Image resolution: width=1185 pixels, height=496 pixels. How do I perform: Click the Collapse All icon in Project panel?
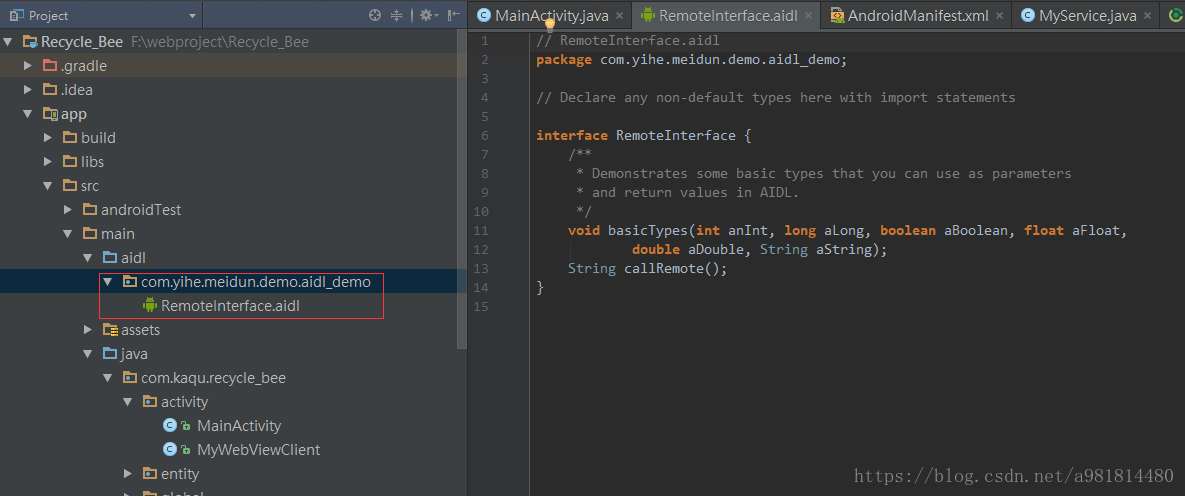point(397,15)
